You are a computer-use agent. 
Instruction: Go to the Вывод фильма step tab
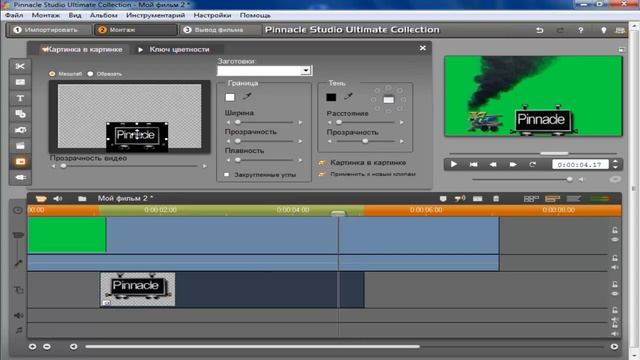219,30
